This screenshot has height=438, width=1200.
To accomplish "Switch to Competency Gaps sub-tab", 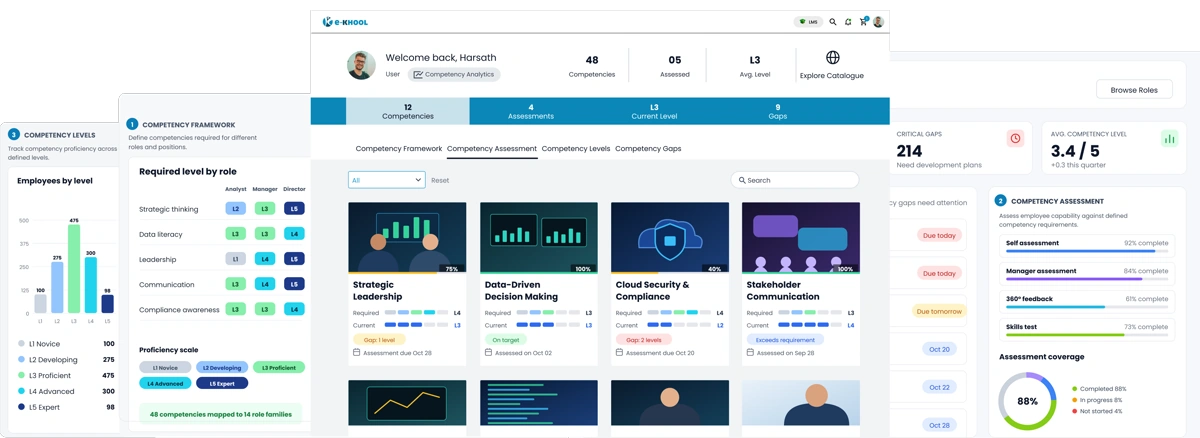I will click(648, 148).
